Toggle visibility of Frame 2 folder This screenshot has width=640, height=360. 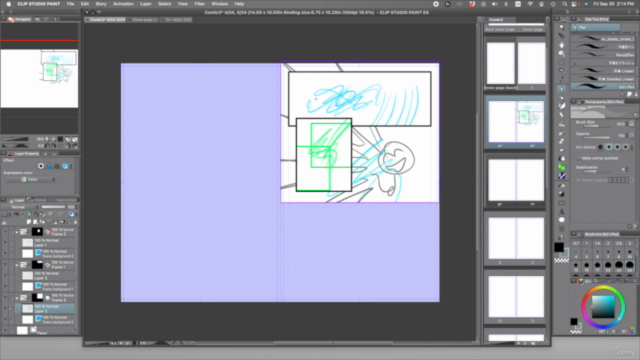(4, 232)
